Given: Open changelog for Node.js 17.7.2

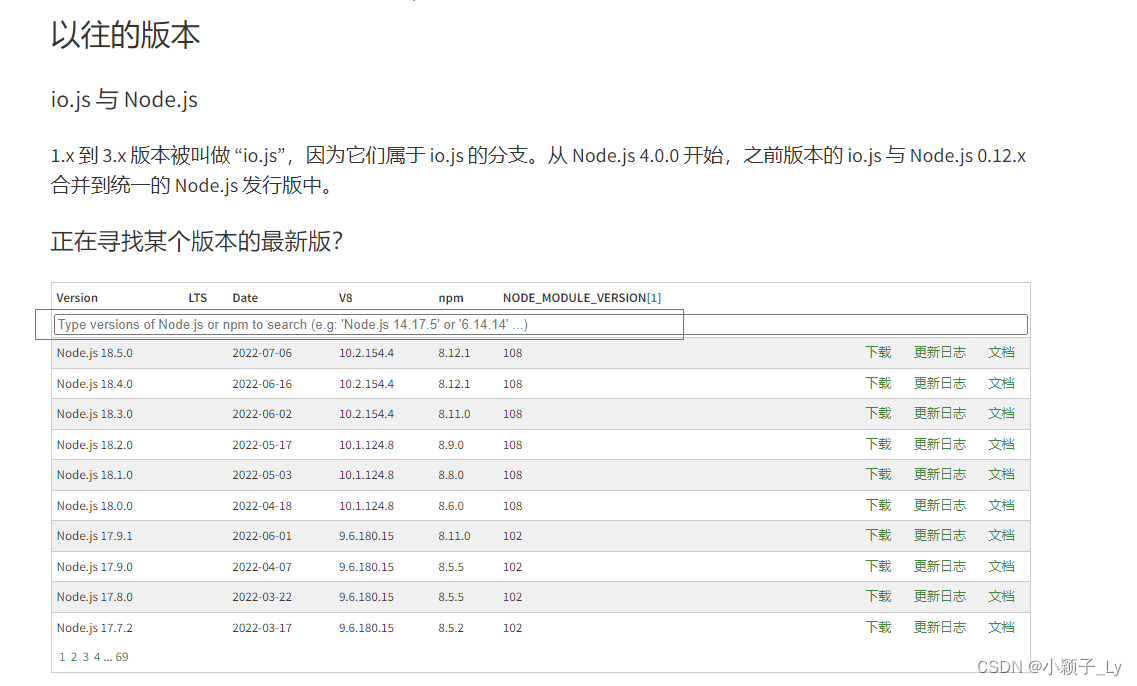Looking at the screenshot, I should 940,627.
